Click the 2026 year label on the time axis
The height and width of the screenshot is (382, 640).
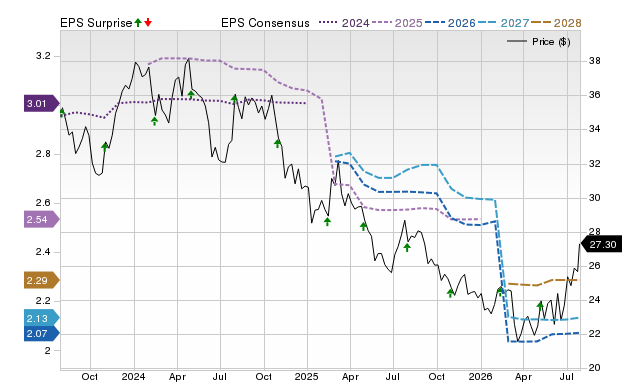(x=480, y=376)
